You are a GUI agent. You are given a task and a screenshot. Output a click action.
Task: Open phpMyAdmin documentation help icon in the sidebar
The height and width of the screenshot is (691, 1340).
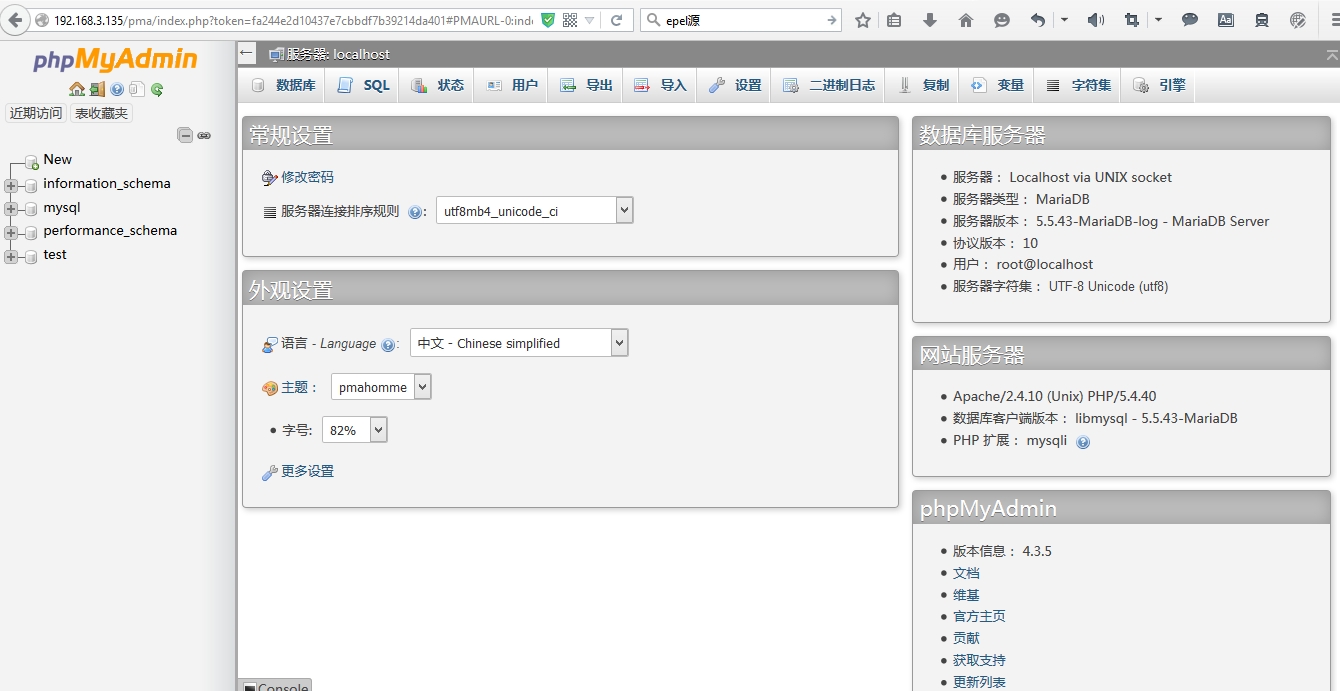click(117, 89)
